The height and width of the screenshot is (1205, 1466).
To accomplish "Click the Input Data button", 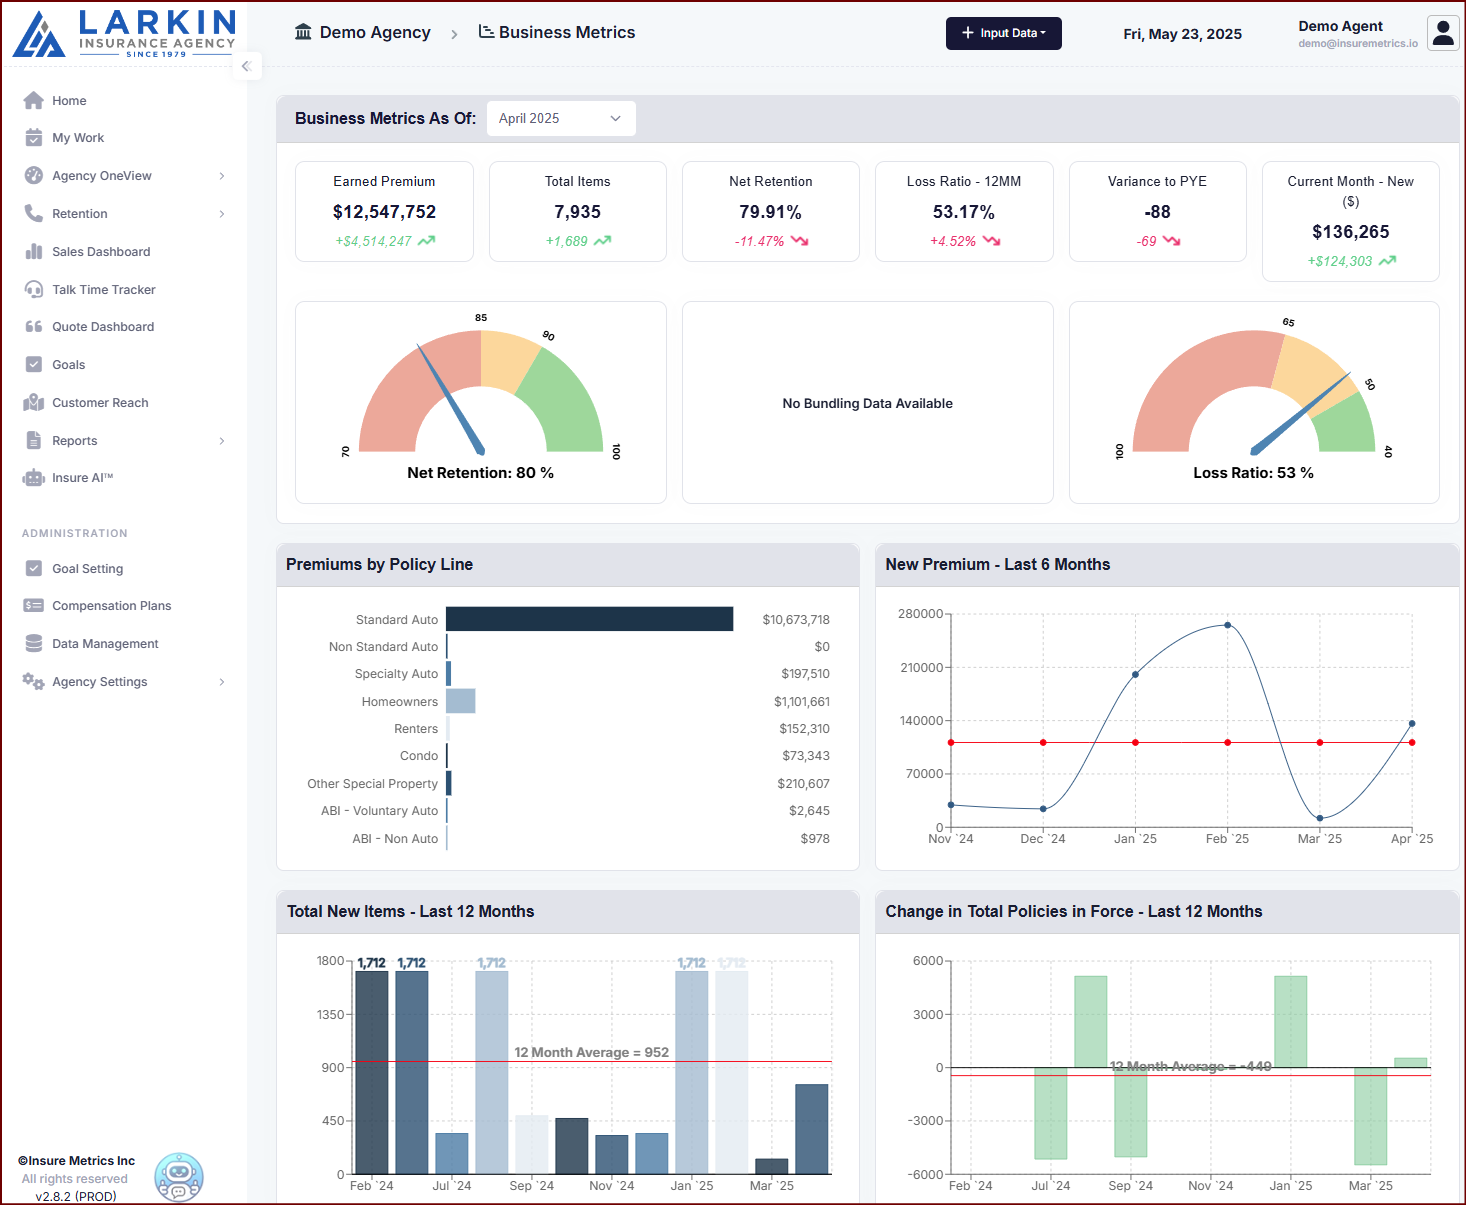I will coord(1003,33).
